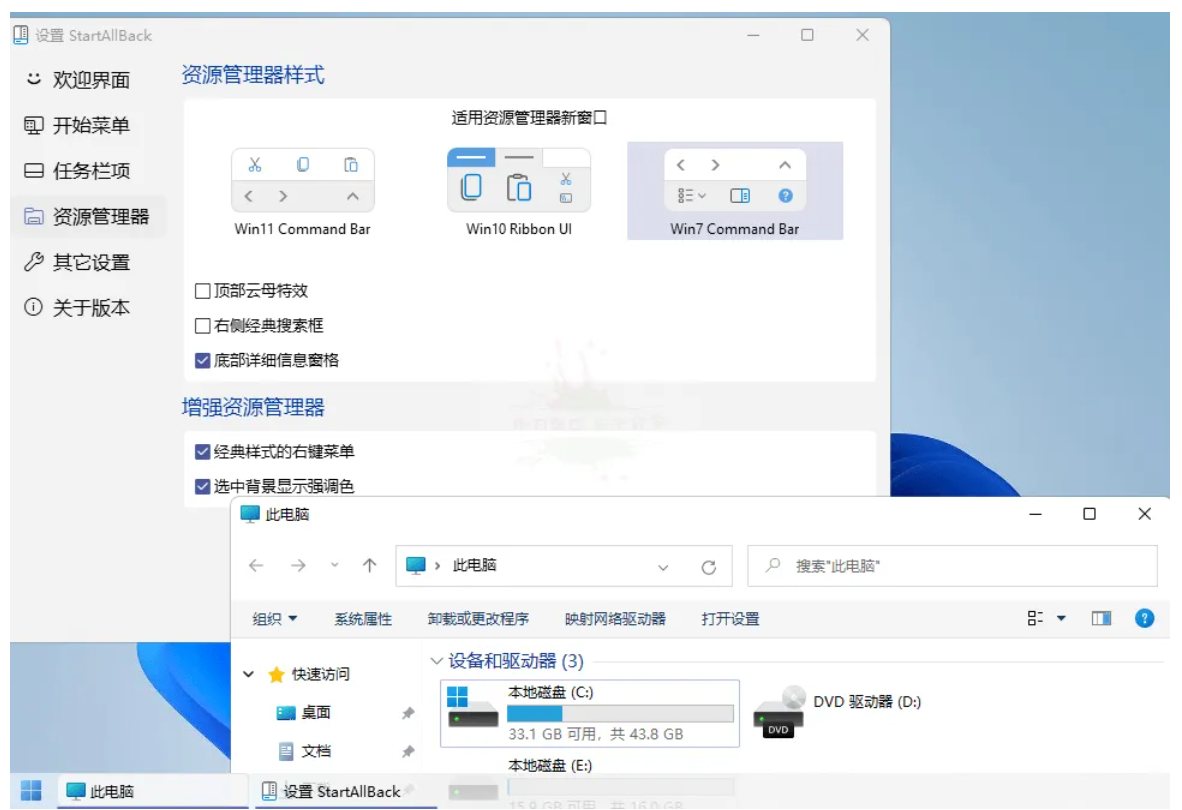Open the 组织 dropdown menu
This screenshot has height=810, width=1182.
pos(266,618)
